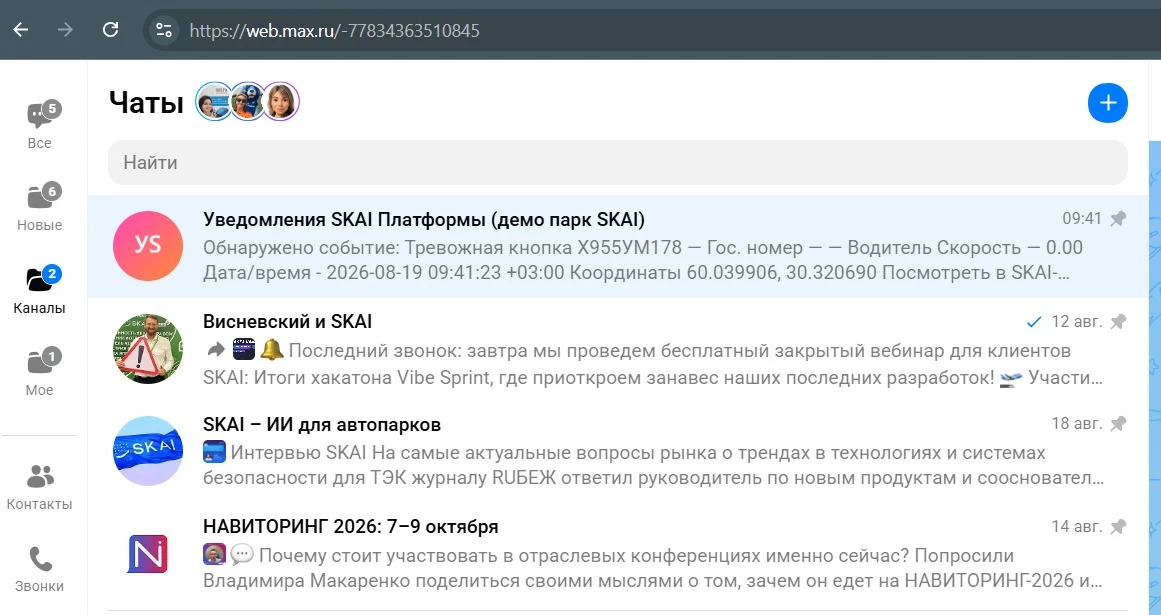Viewport: 1161px width, 615px height.
Task: Click the 14 авг. date
Action: (x=1077, y=526)
